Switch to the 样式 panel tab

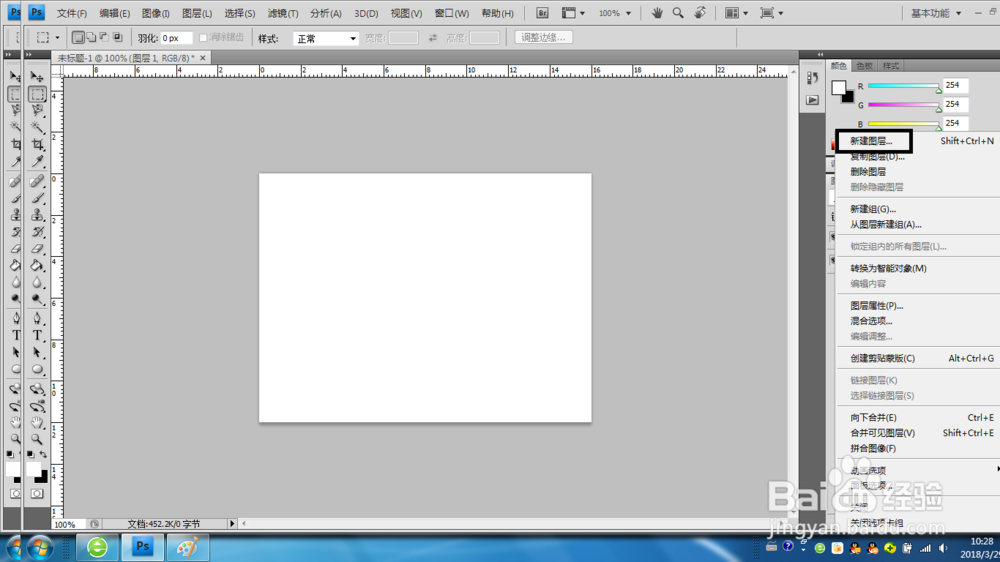(x=891, y=66)
